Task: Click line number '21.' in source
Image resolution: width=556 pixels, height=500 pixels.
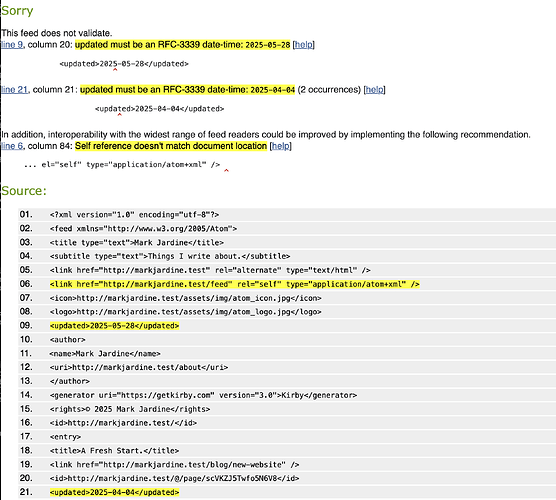Action: pos(26,492)
